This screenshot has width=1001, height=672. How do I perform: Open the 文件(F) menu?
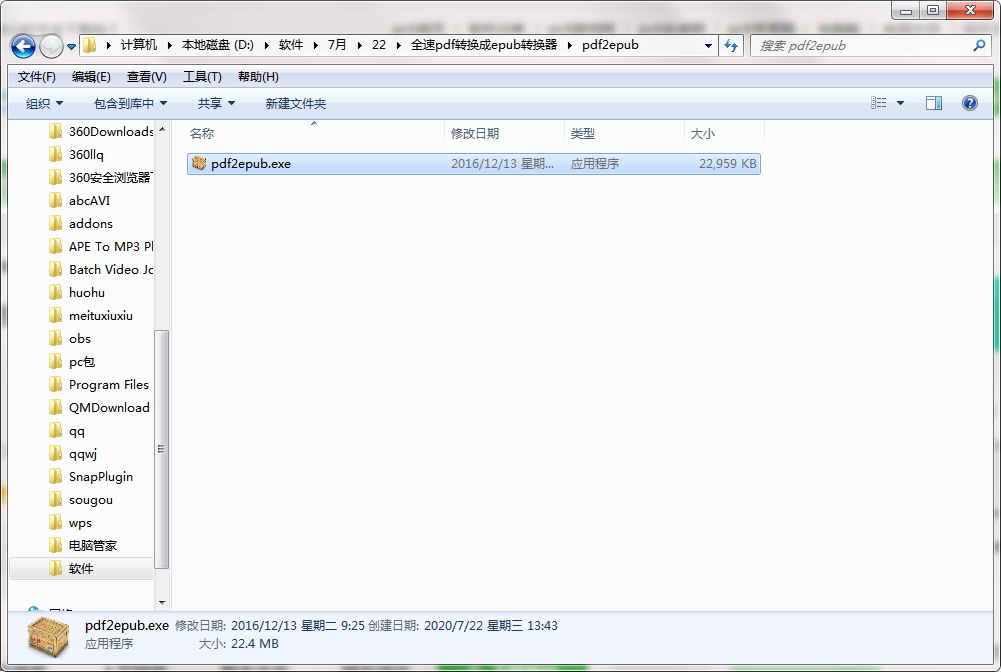tap(36, 77)
